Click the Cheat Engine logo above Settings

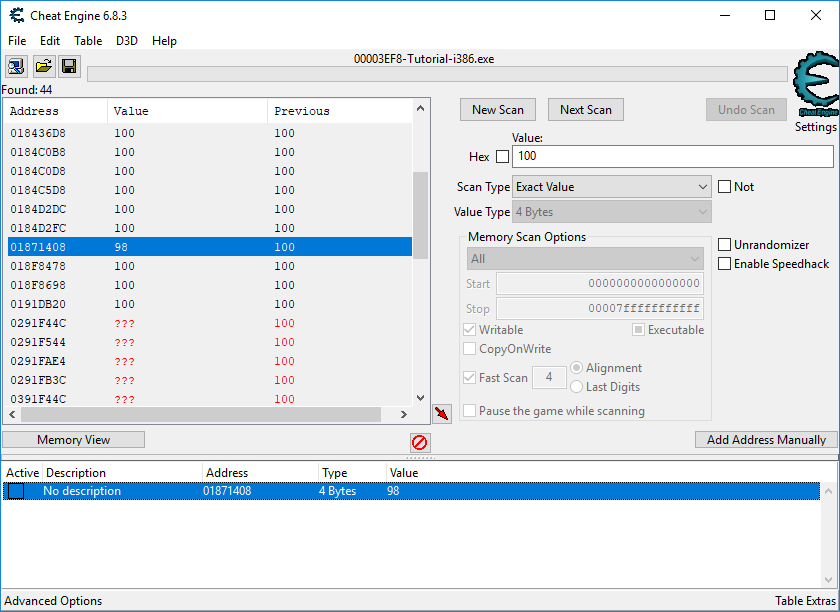coord(815,84)
